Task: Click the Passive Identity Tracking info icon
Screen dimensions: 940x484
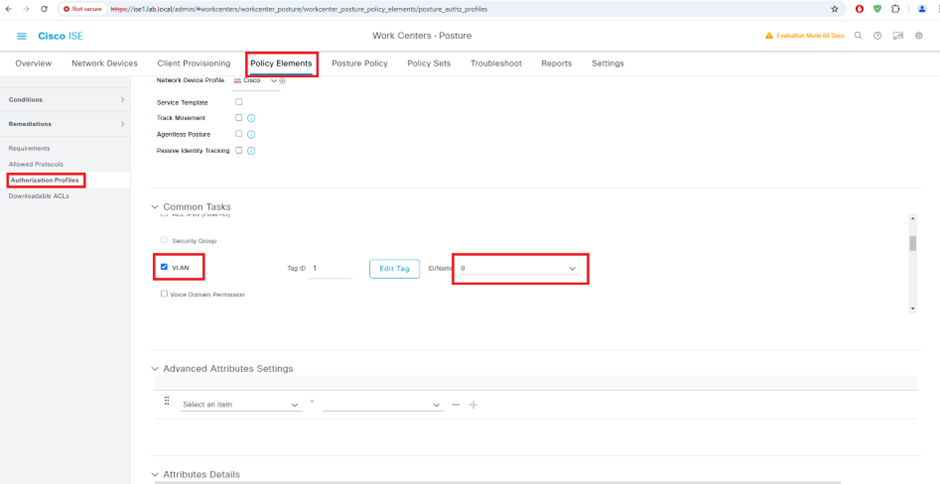Action: 251,151
